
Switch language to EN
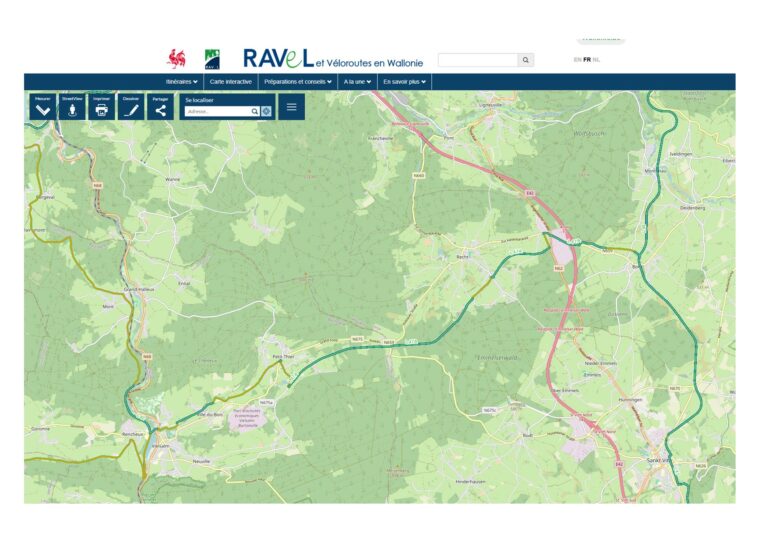click(x=577, y=60)
